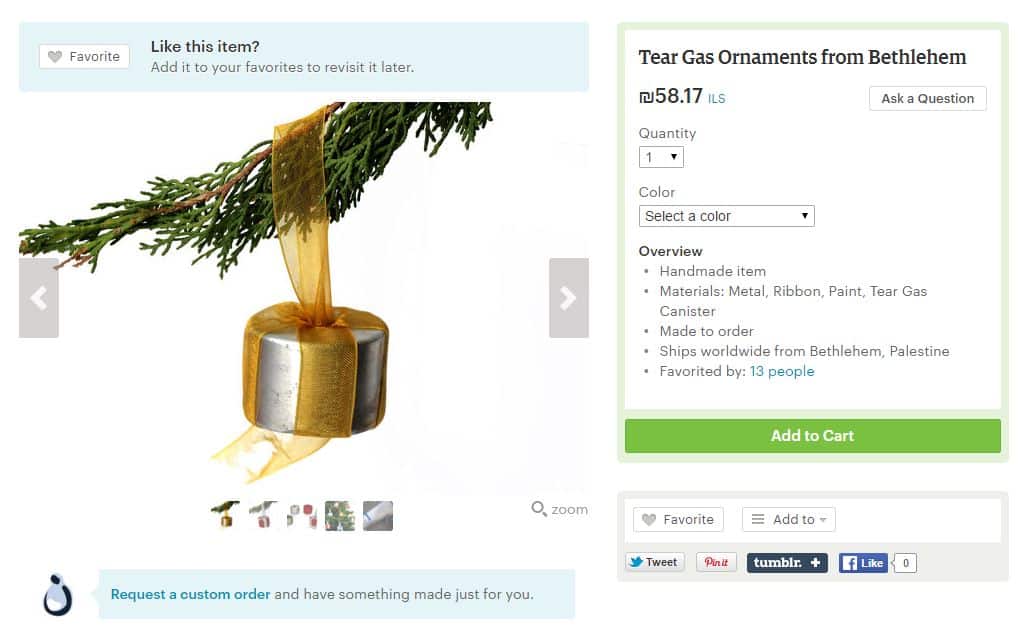Add the ornament to cart
The width and height of the screenshot is (1021, 635).
[x=813, y=436]
